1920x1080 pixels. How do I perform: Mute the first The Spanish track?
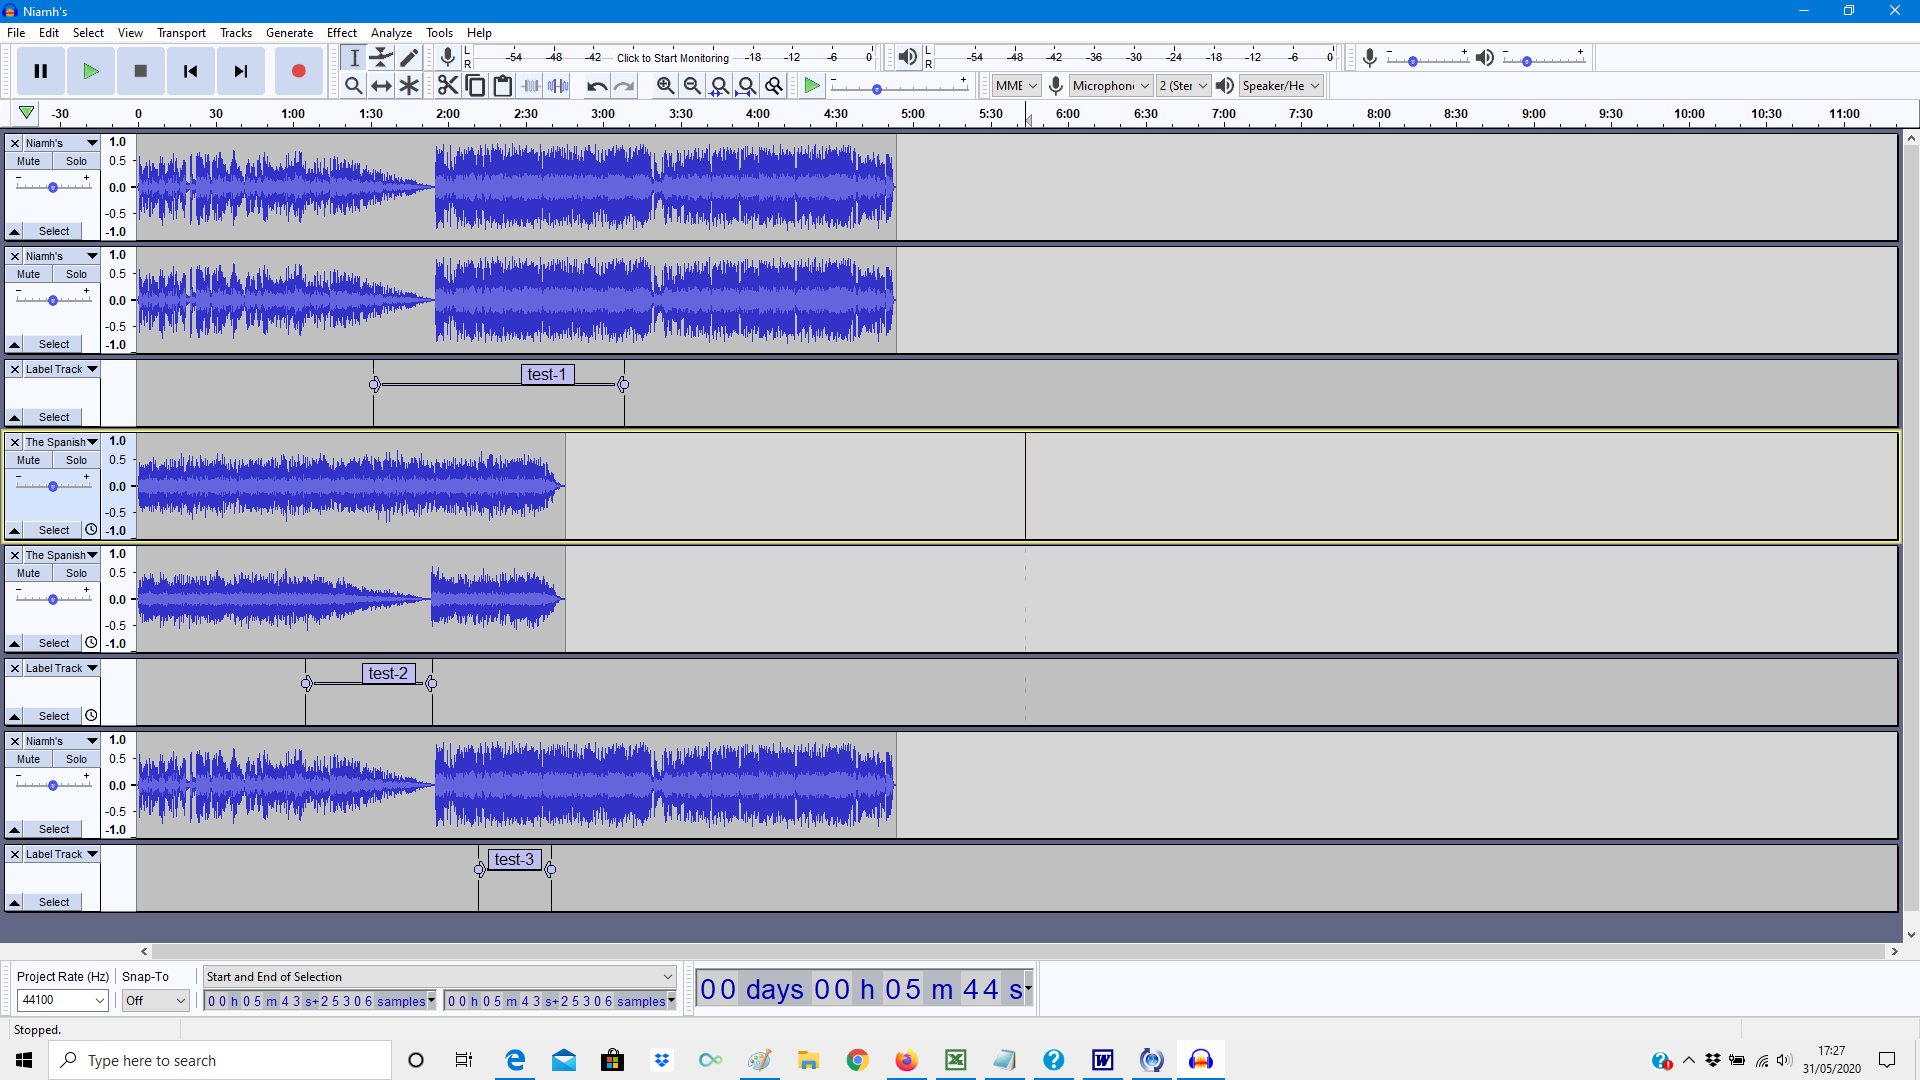point(29,460)
